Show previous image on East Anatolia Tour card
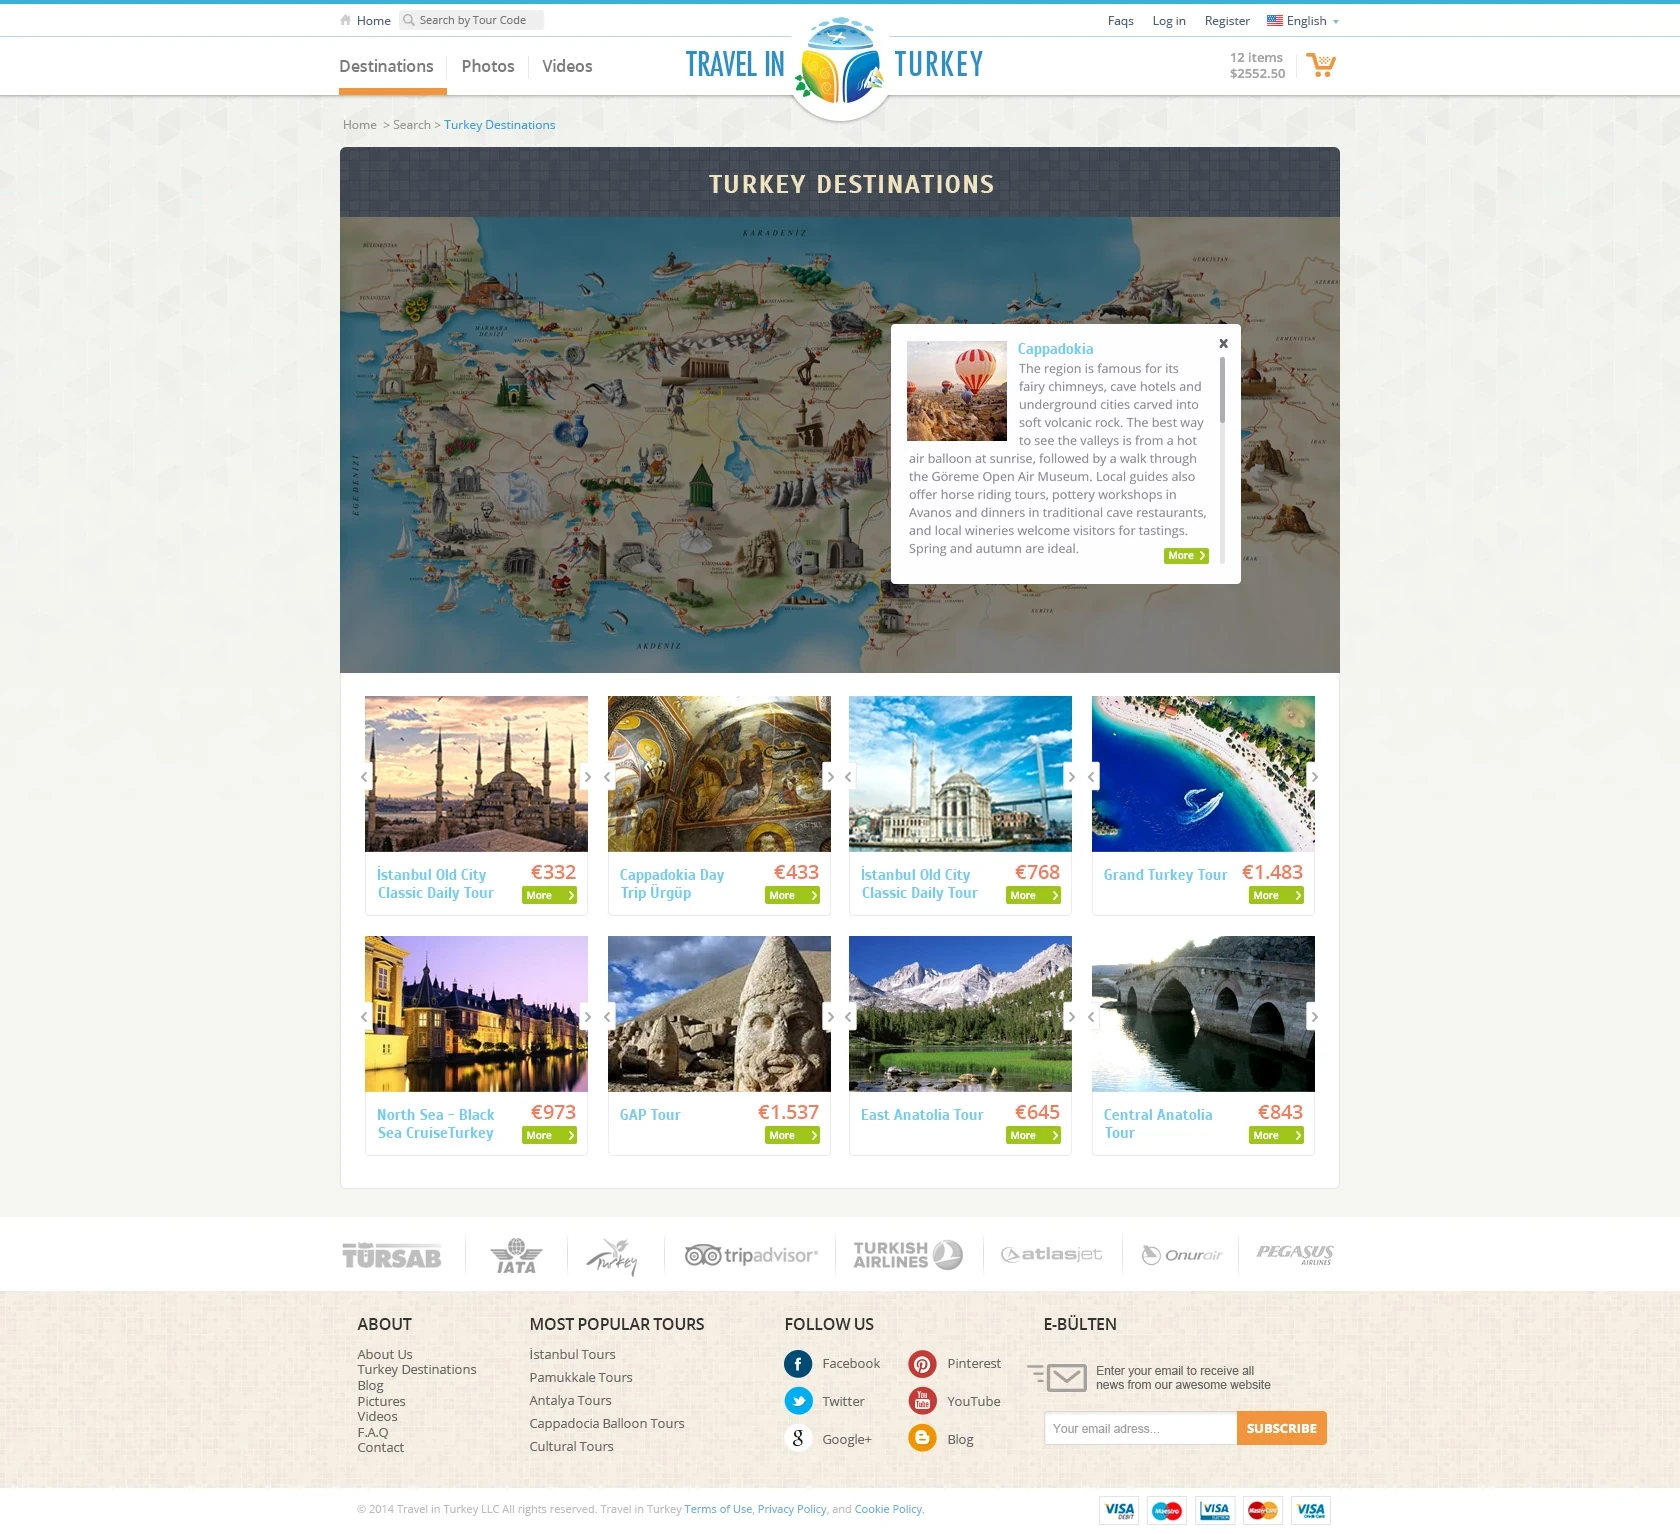 [849, 1017]
